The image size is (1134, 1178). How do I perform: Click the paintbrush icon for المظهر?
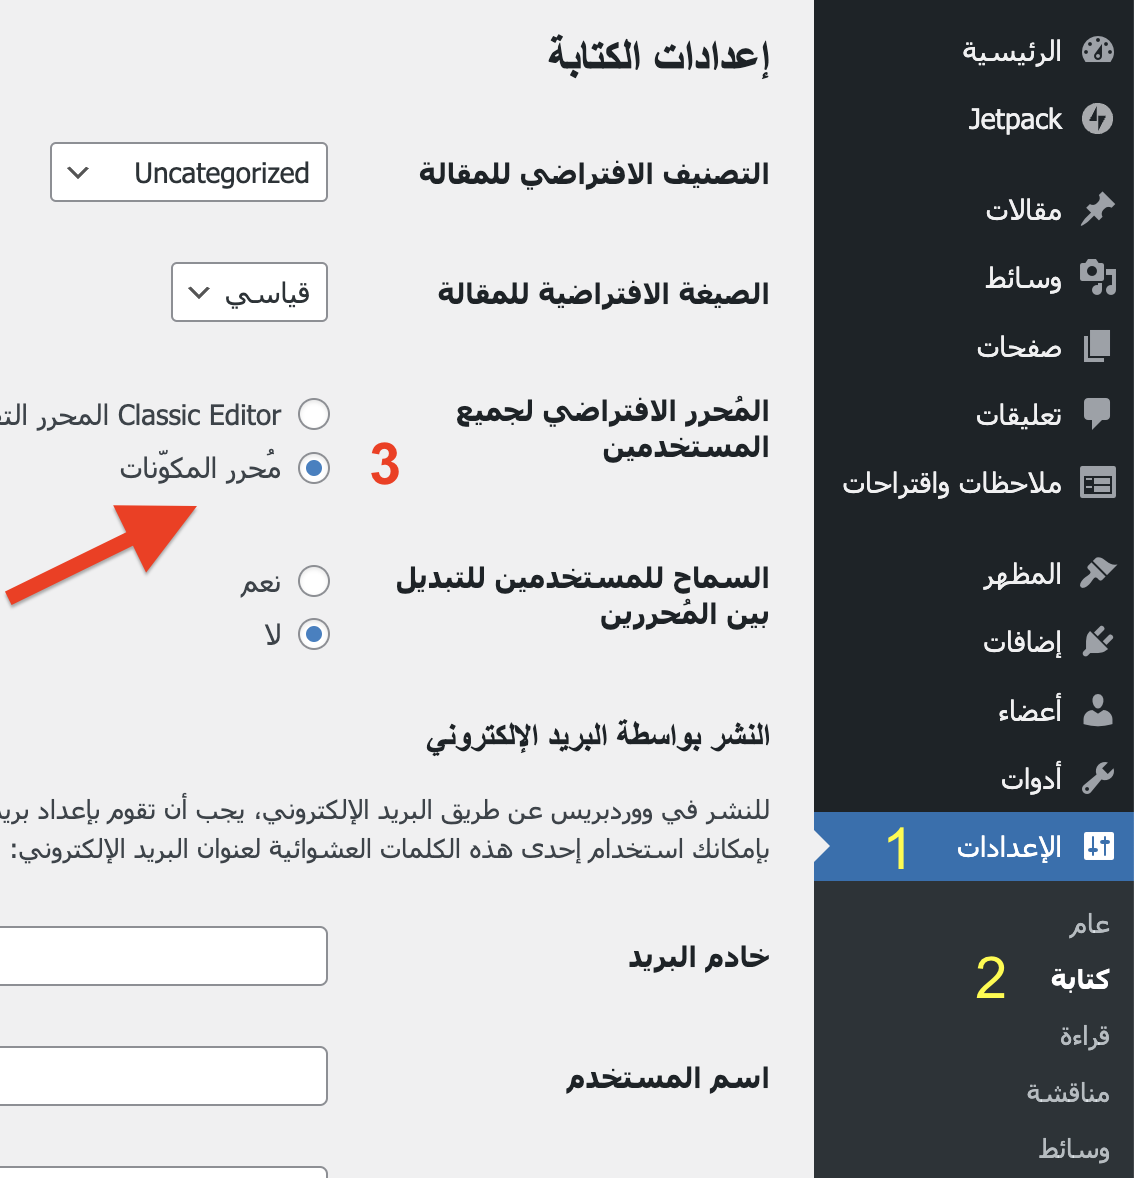(1097, 574)
